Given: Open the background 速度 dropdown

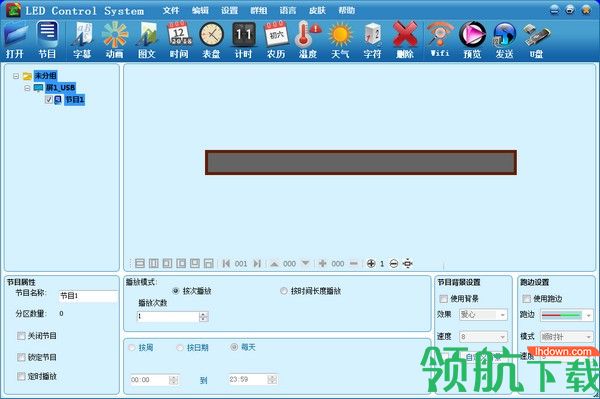Looking at the screenshot, I should click(x=483, y=337).
